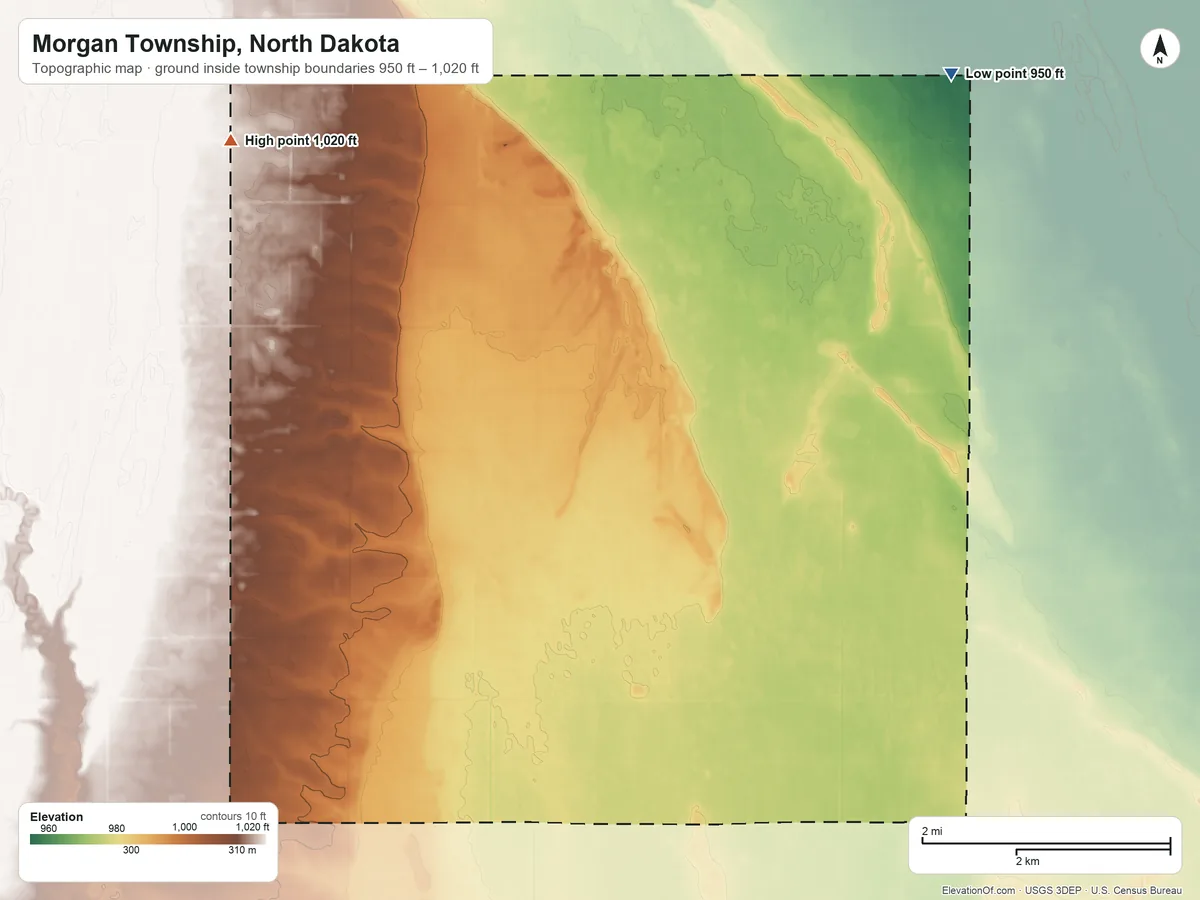Click the 'contours 10 ft' legend note
Screen dimensions: 1200x900
pos(234,816)
